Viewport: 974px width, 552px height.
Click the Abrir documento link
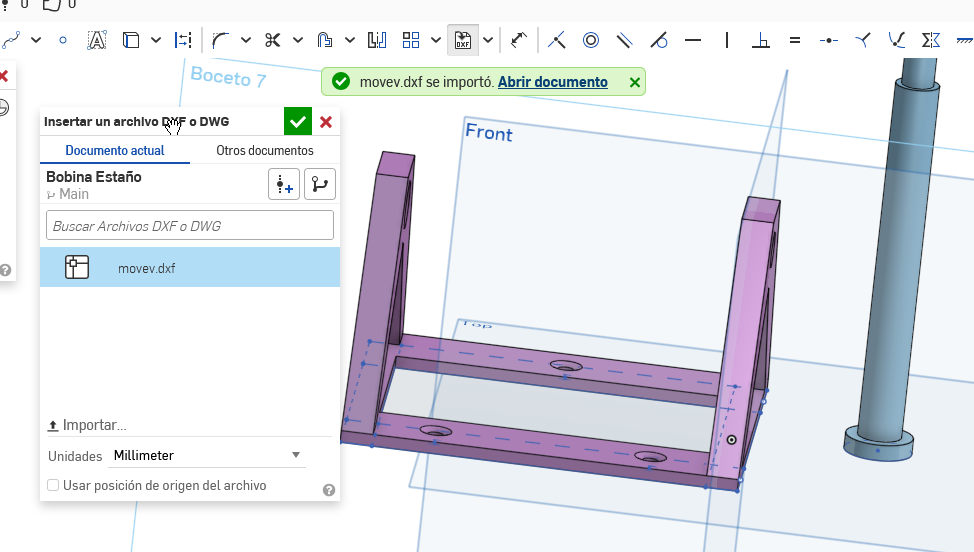click(x=552, y=82)
